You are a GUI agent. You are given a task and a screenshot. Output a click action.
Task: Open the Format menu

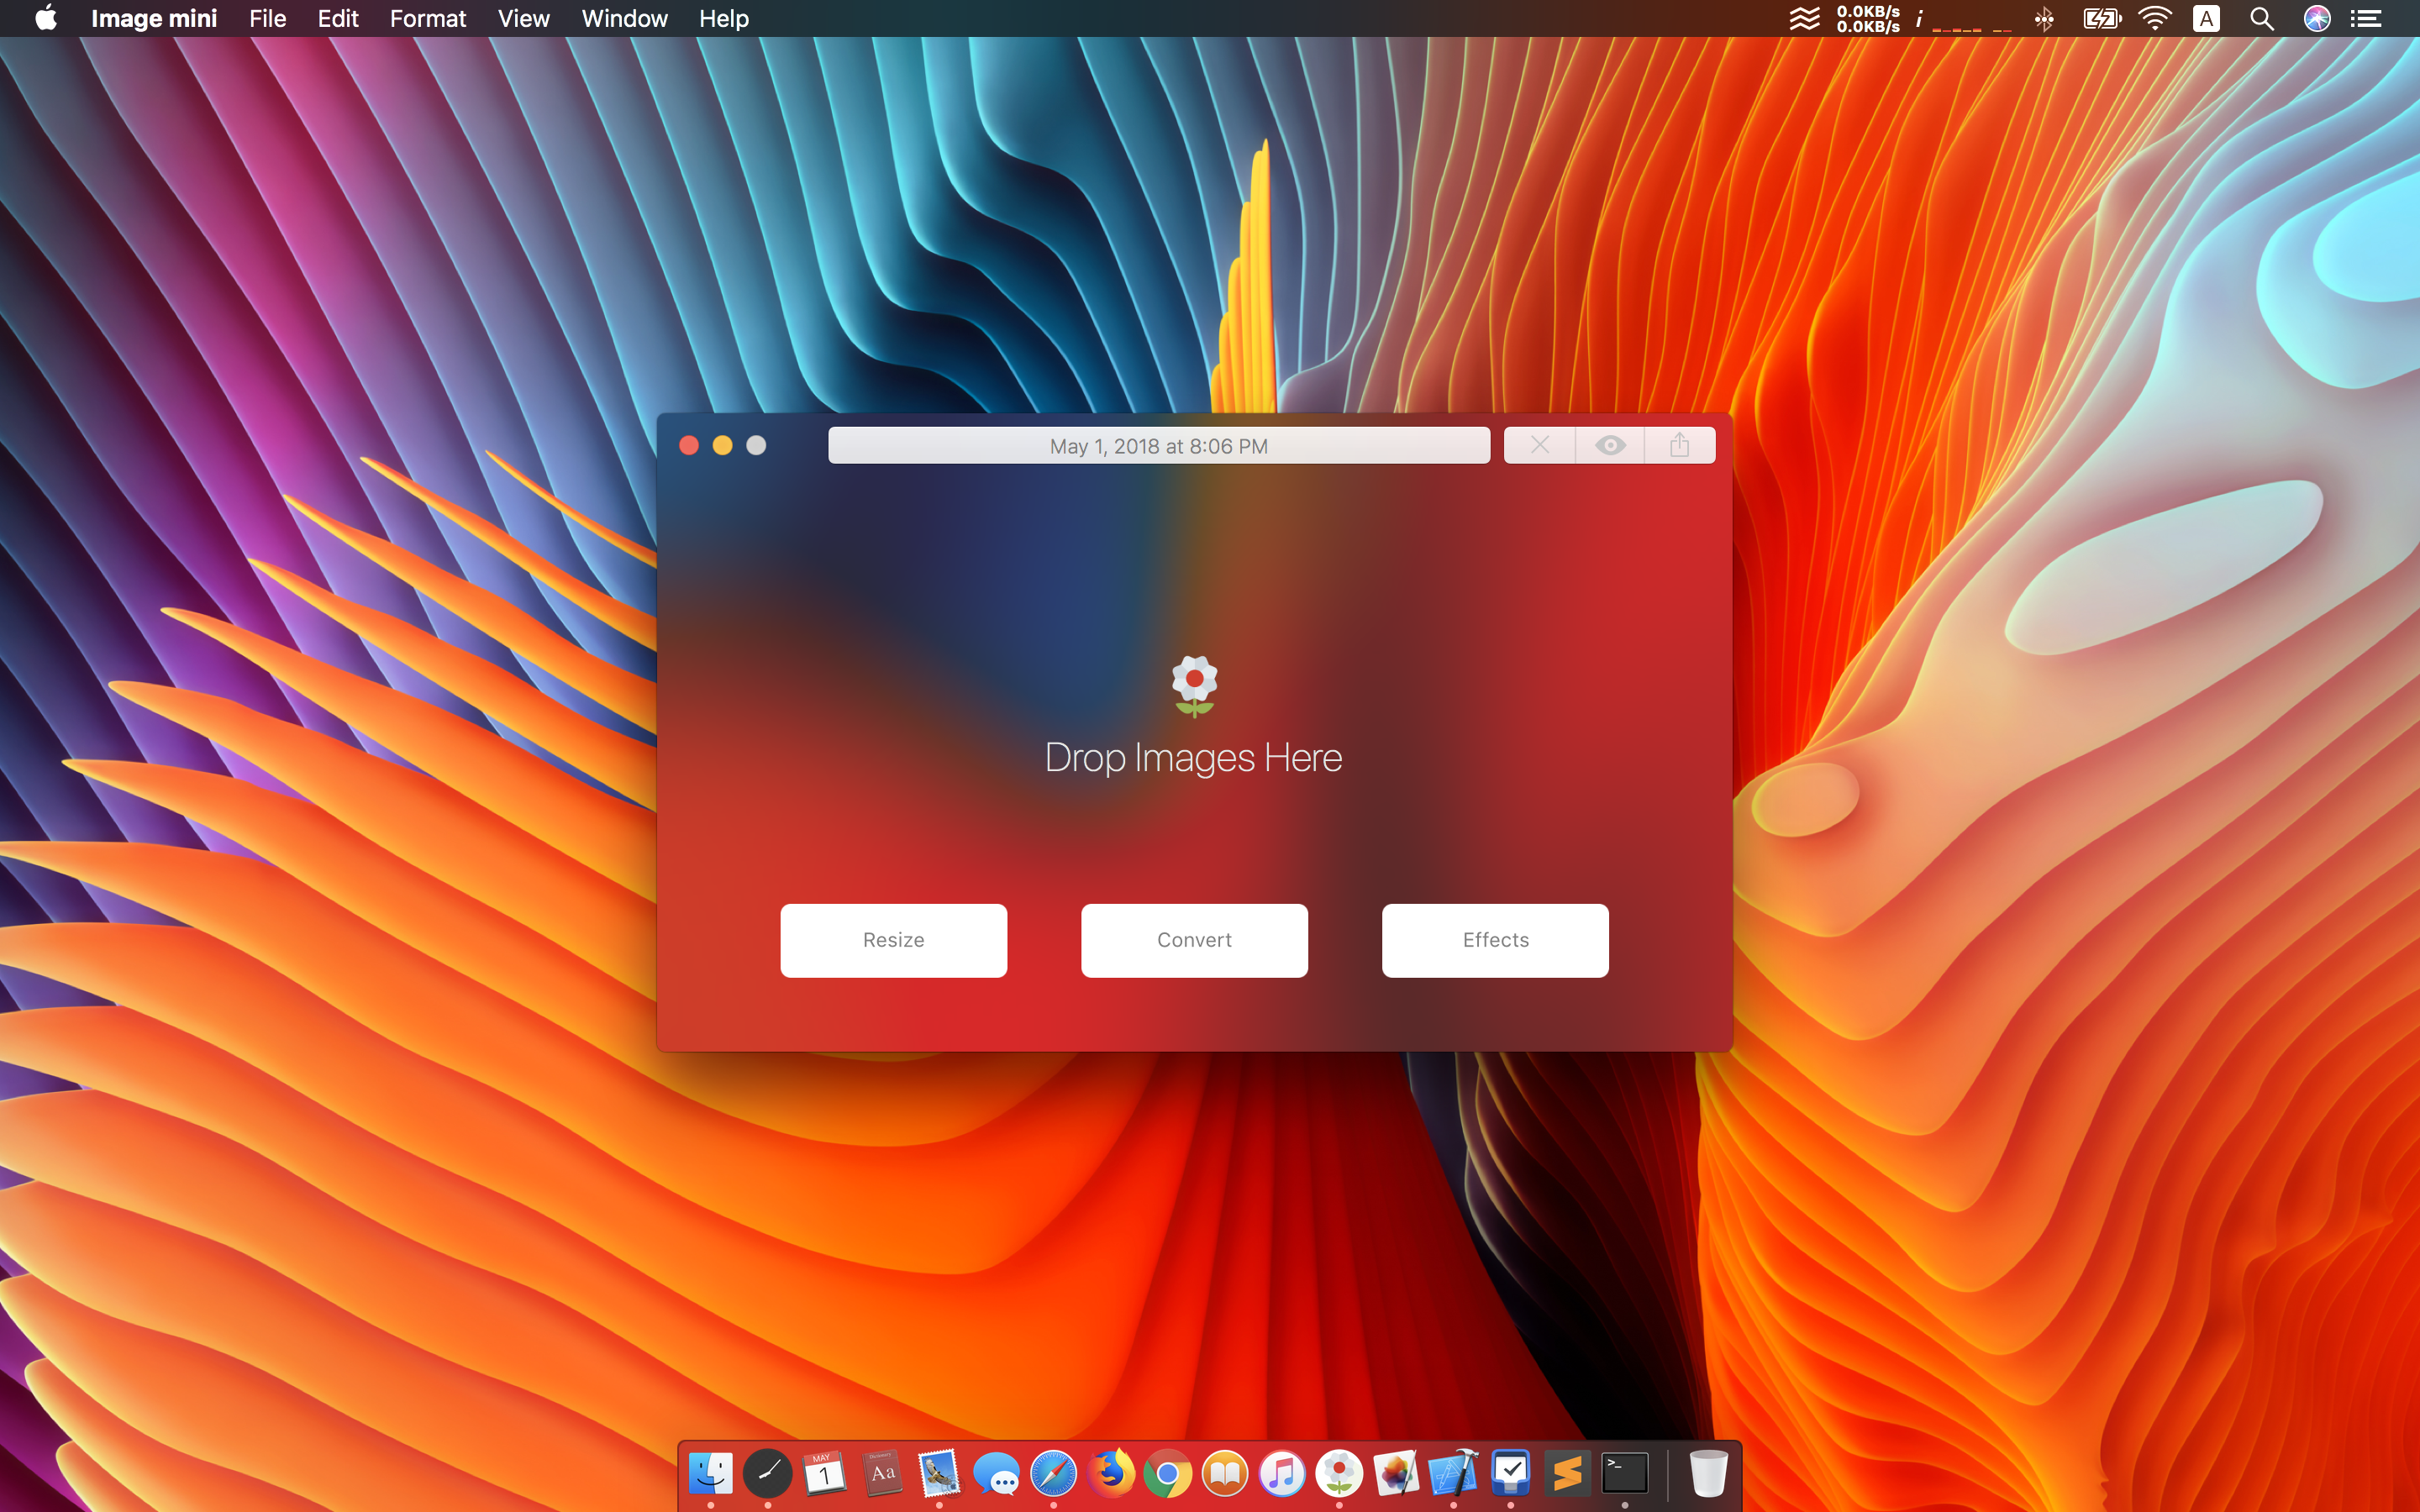[427, 18]
